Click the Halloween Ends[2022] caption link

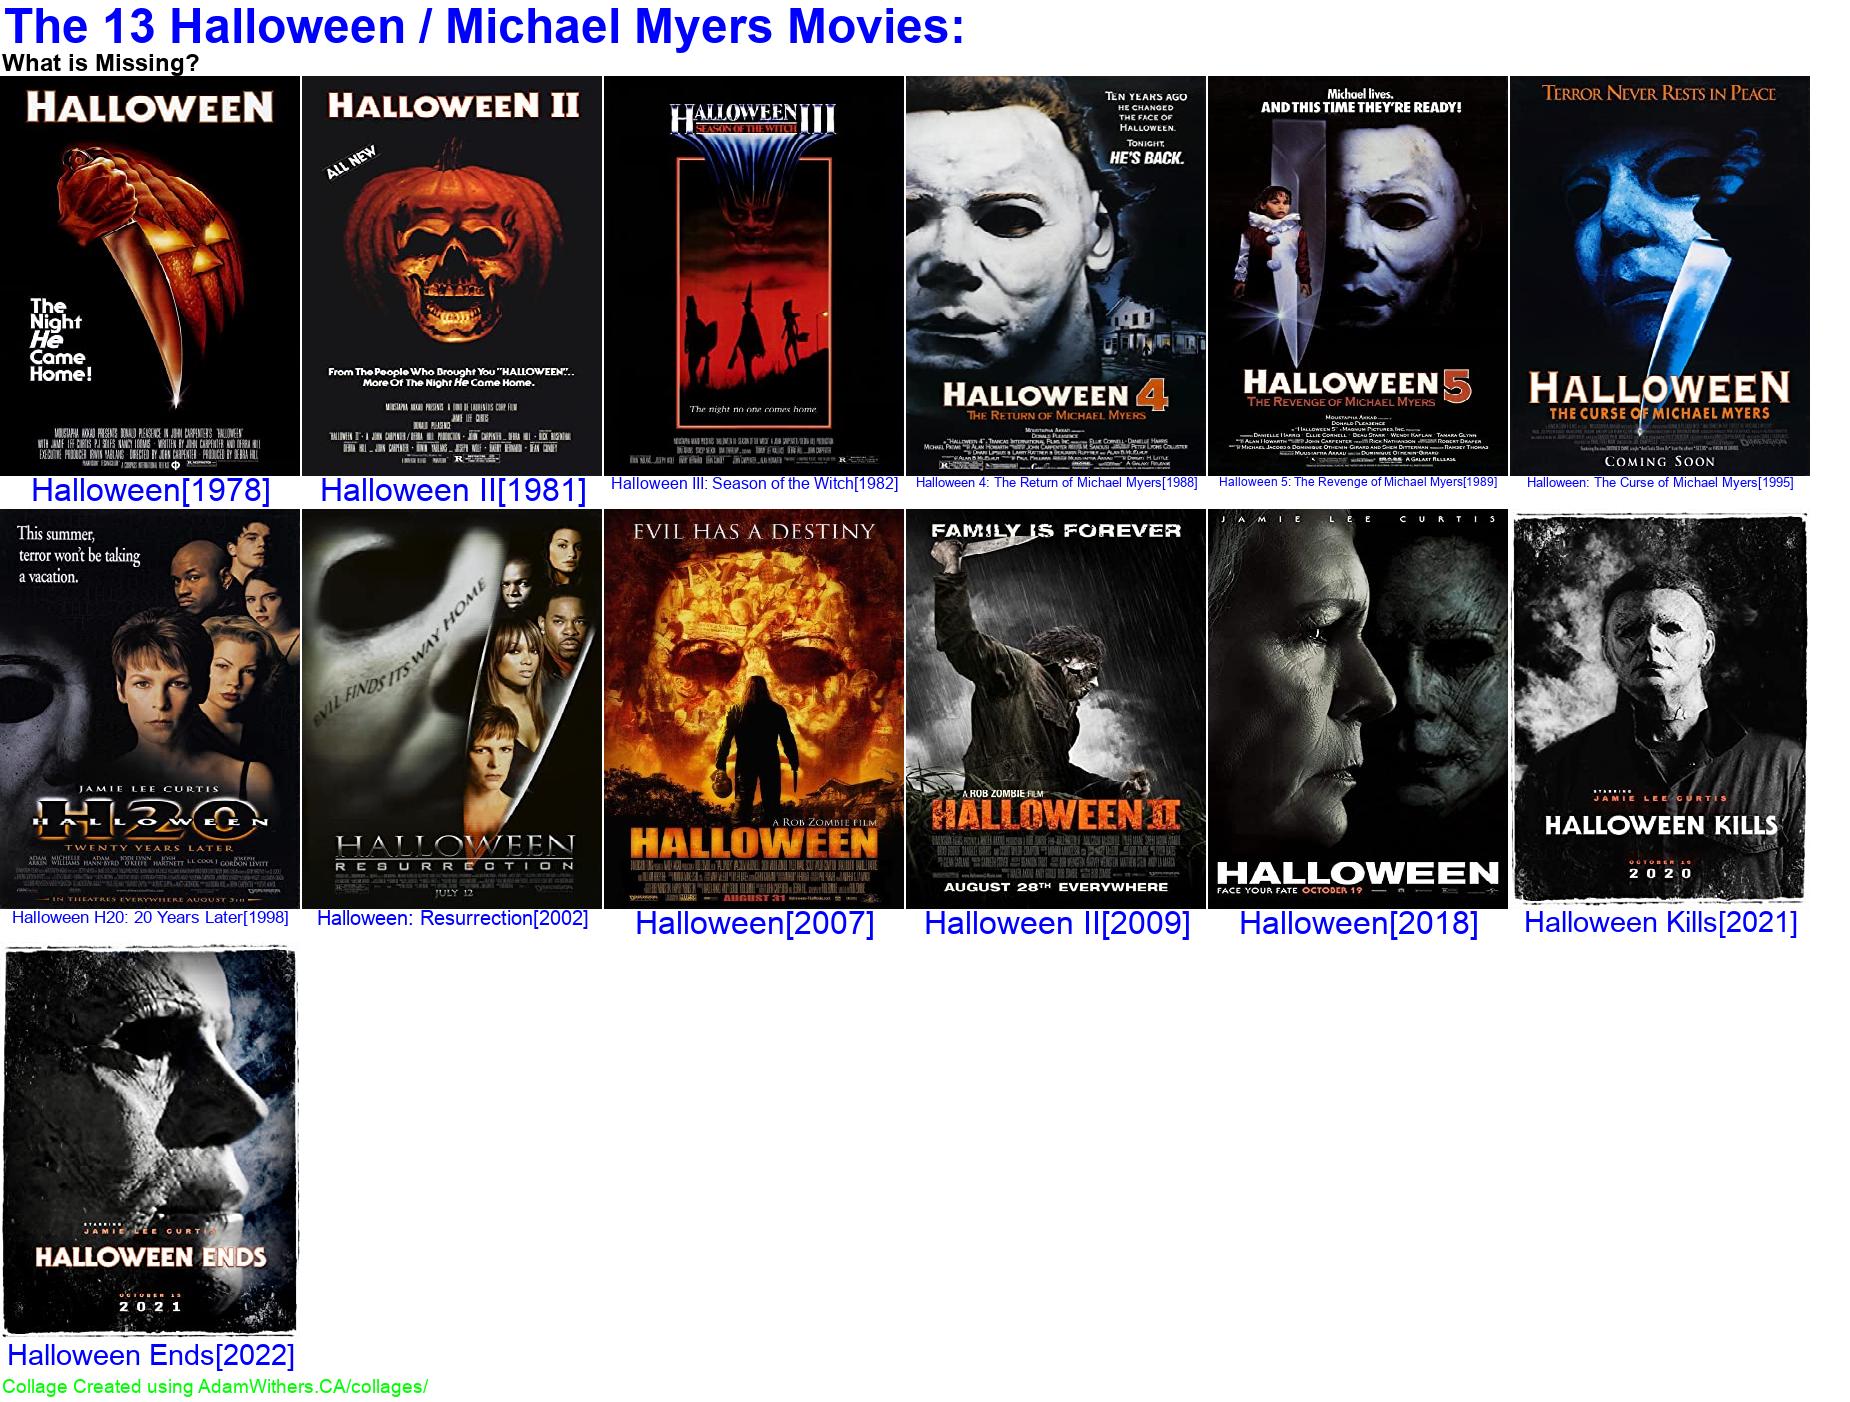point(151,1355)
